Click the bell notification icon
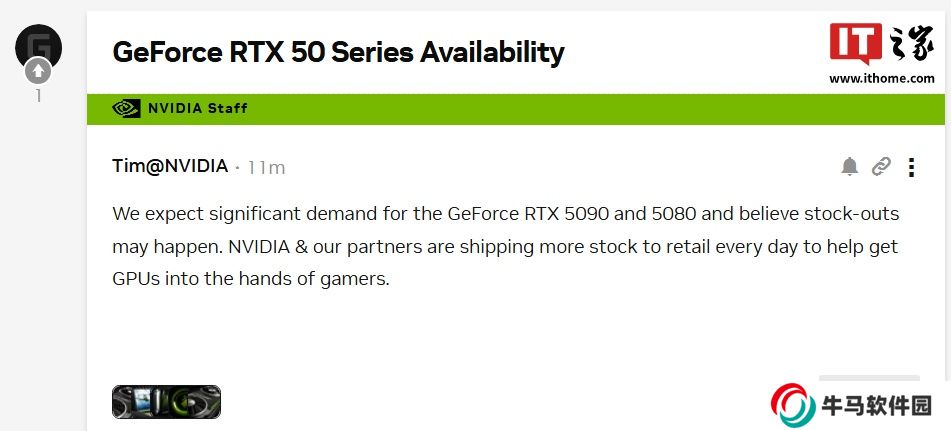The height and width of the screenshot is (431, 951). [x=849, y=167]
